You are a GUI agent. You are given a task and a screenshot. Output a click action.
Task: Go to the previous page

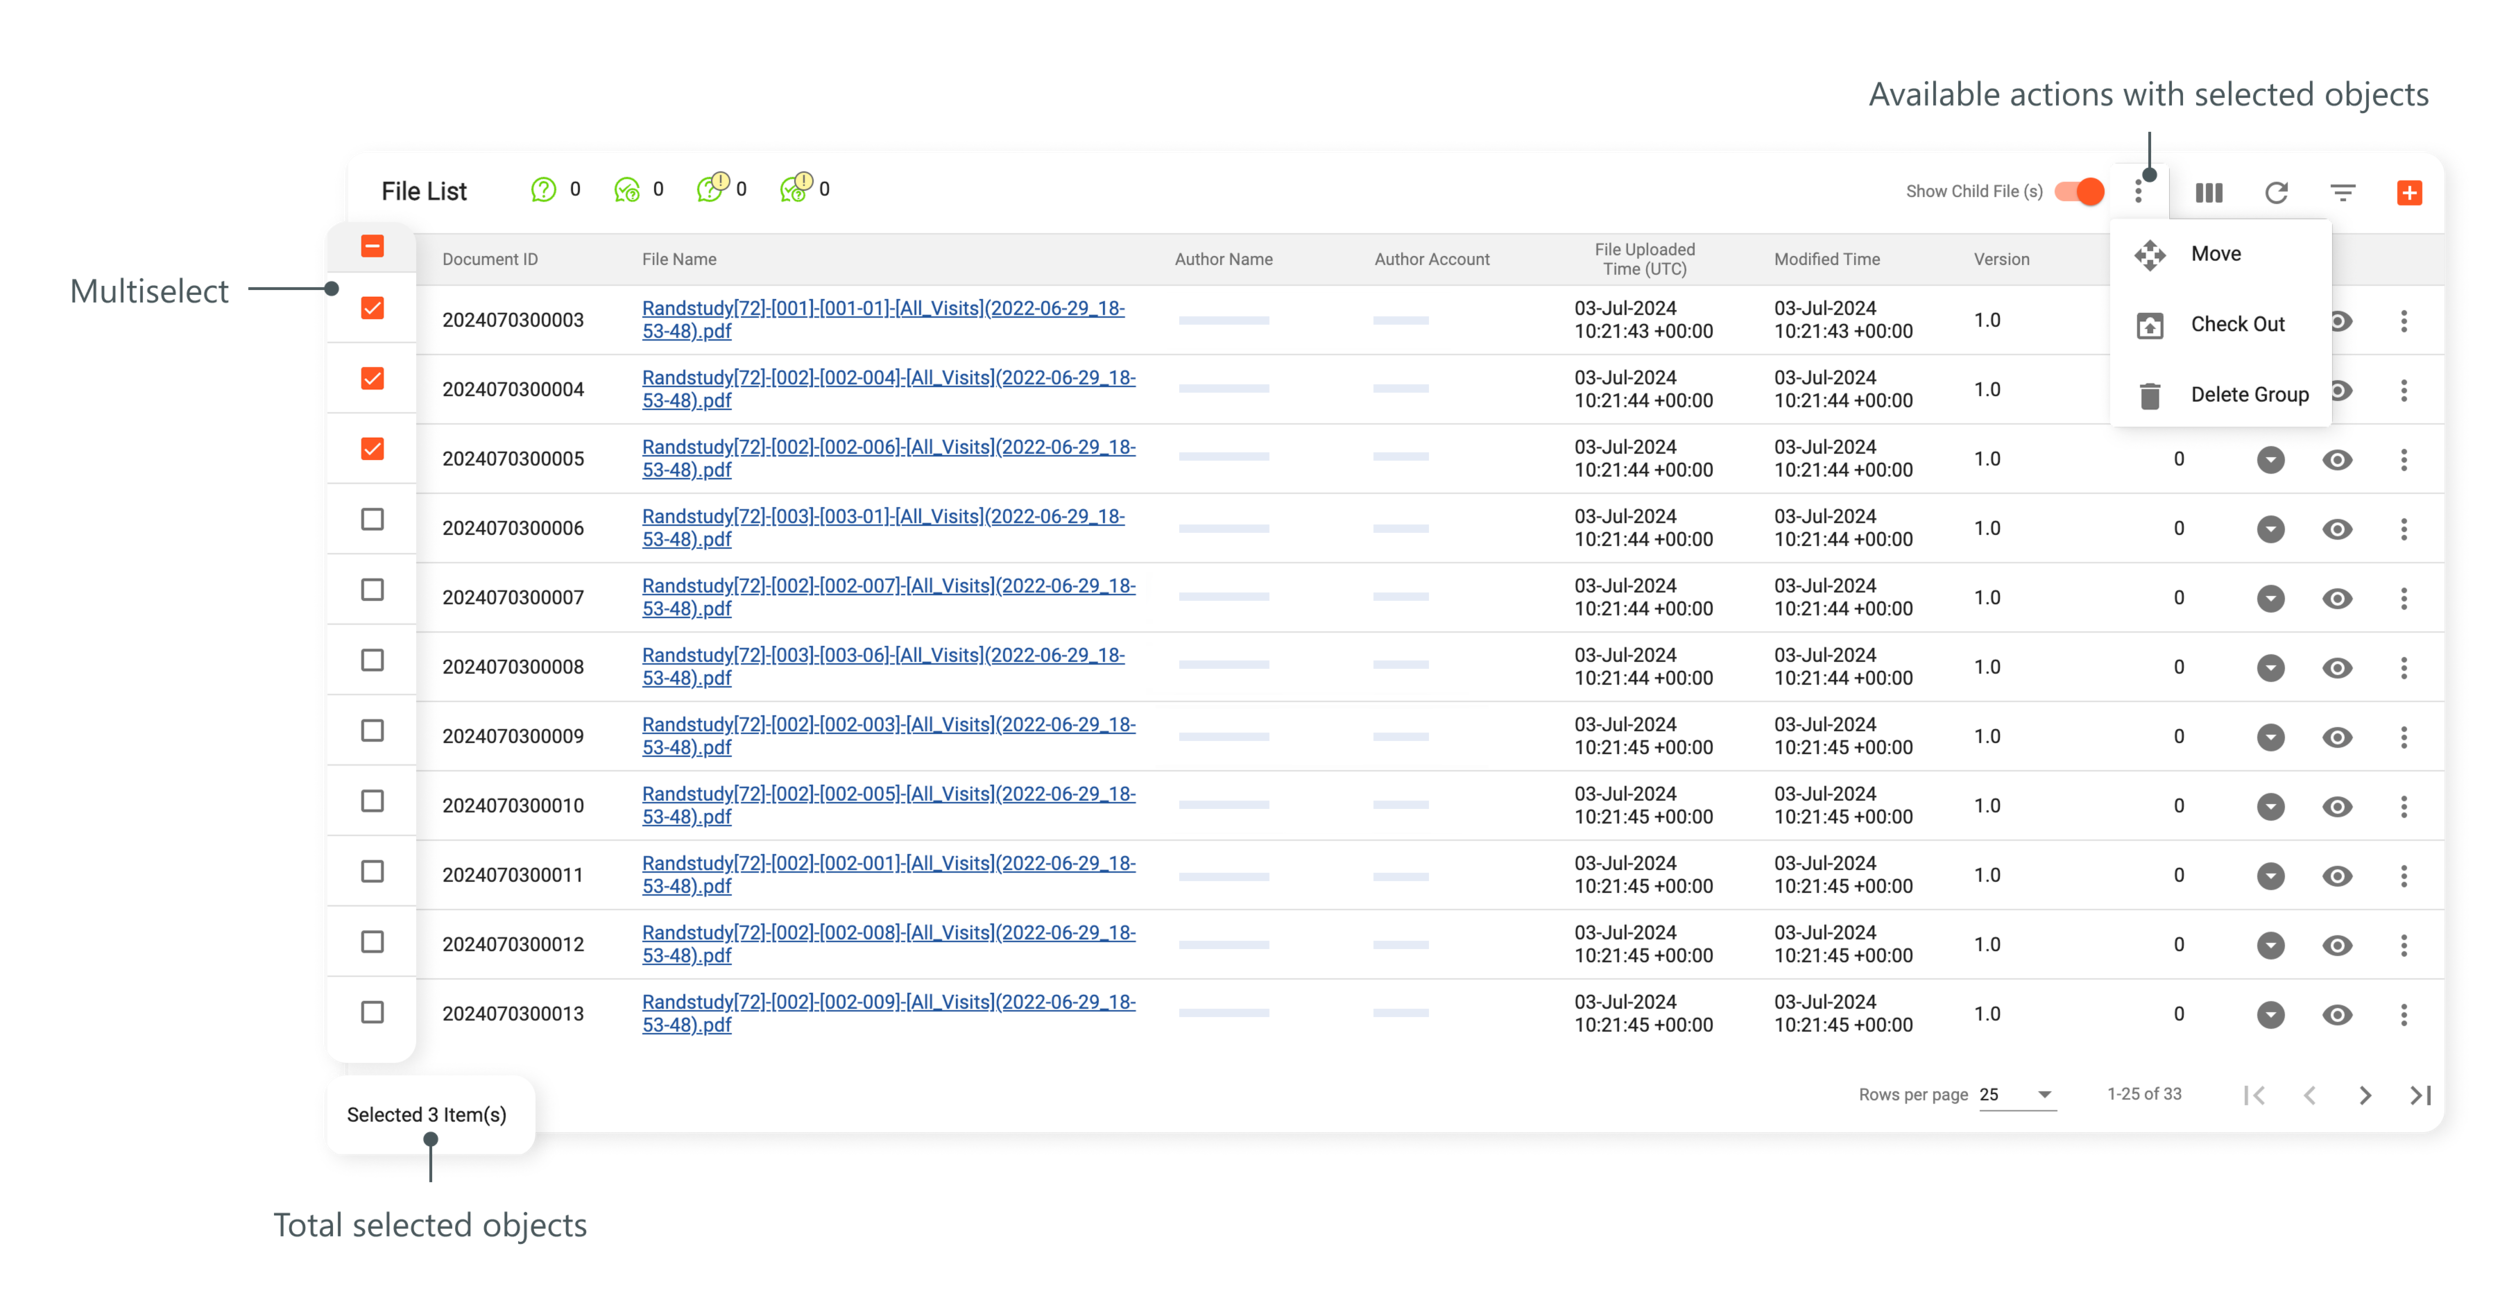(x=2310, y=1095)
